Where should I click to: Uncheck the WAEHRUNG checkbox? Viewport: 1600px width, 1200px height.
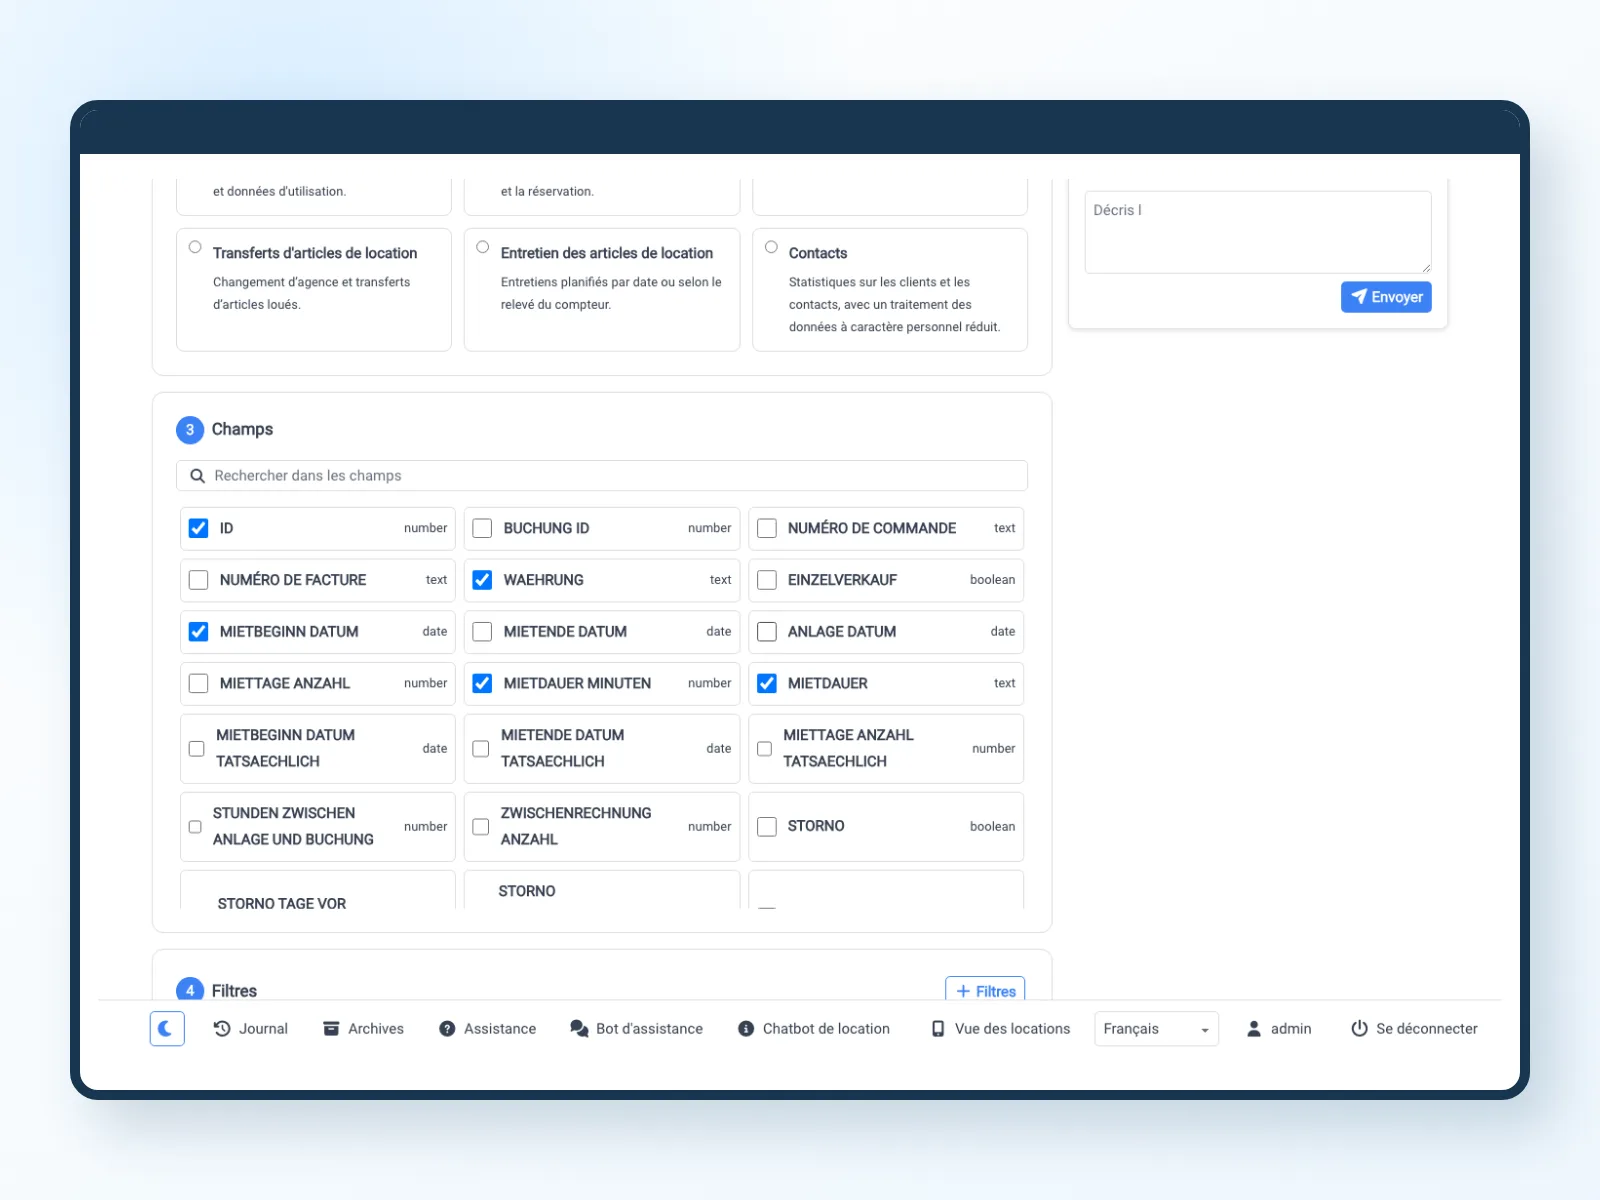[x=482, y=580]
